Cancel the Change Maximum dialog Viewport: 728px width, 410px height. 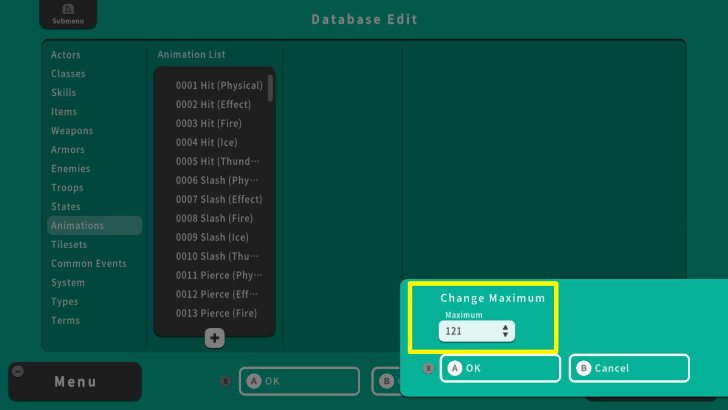[x=629, y=368]
